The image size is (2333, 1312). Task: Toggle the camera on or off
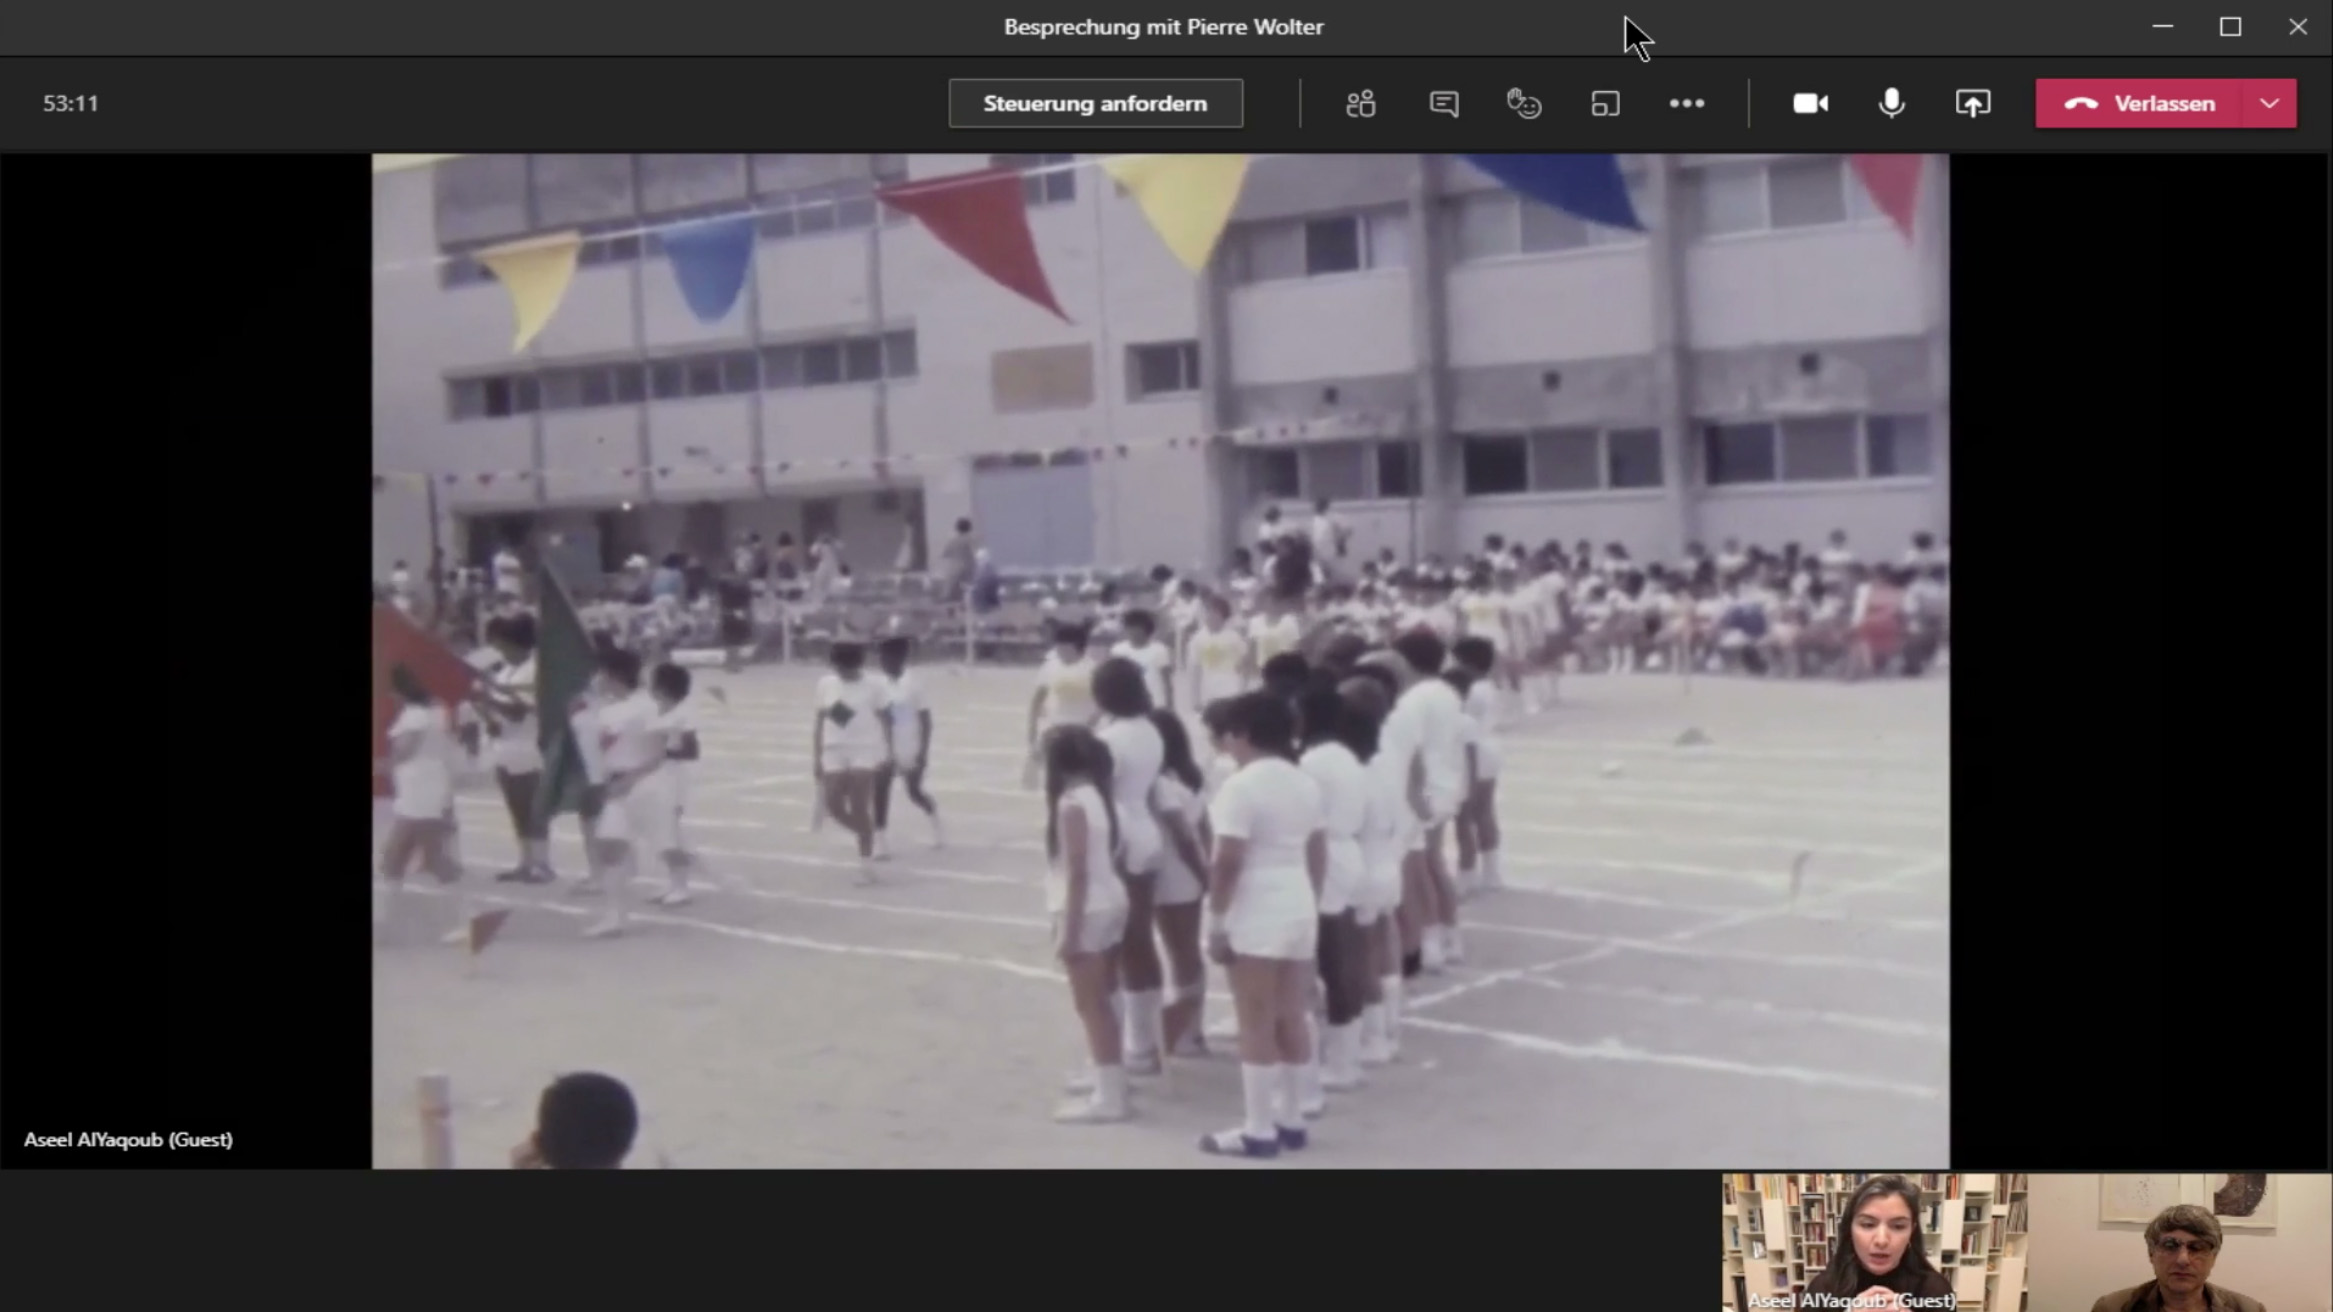pos(1810,104)
